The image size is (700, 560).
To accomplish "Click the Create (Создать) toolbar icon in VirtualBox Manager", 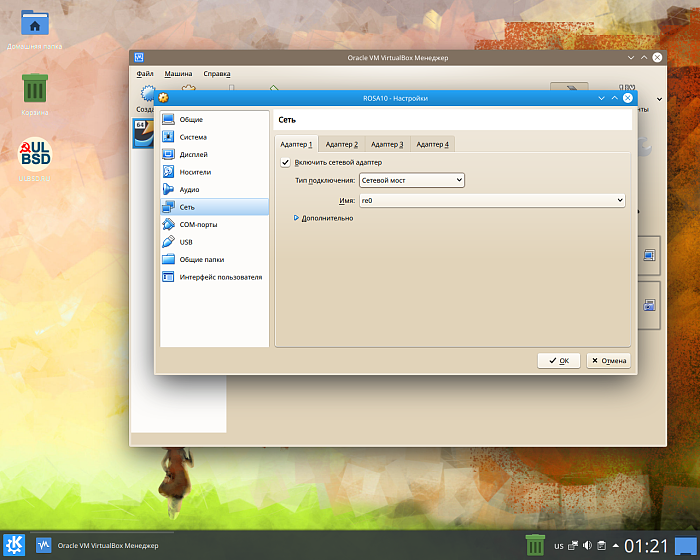I will tap(146, 94).
